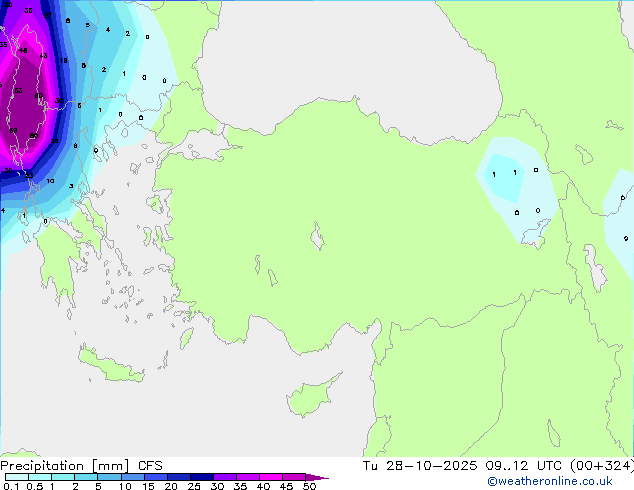Click the '23' precipitation value on the map
Viewport: 634px width, 490px height.
point(29,175)
